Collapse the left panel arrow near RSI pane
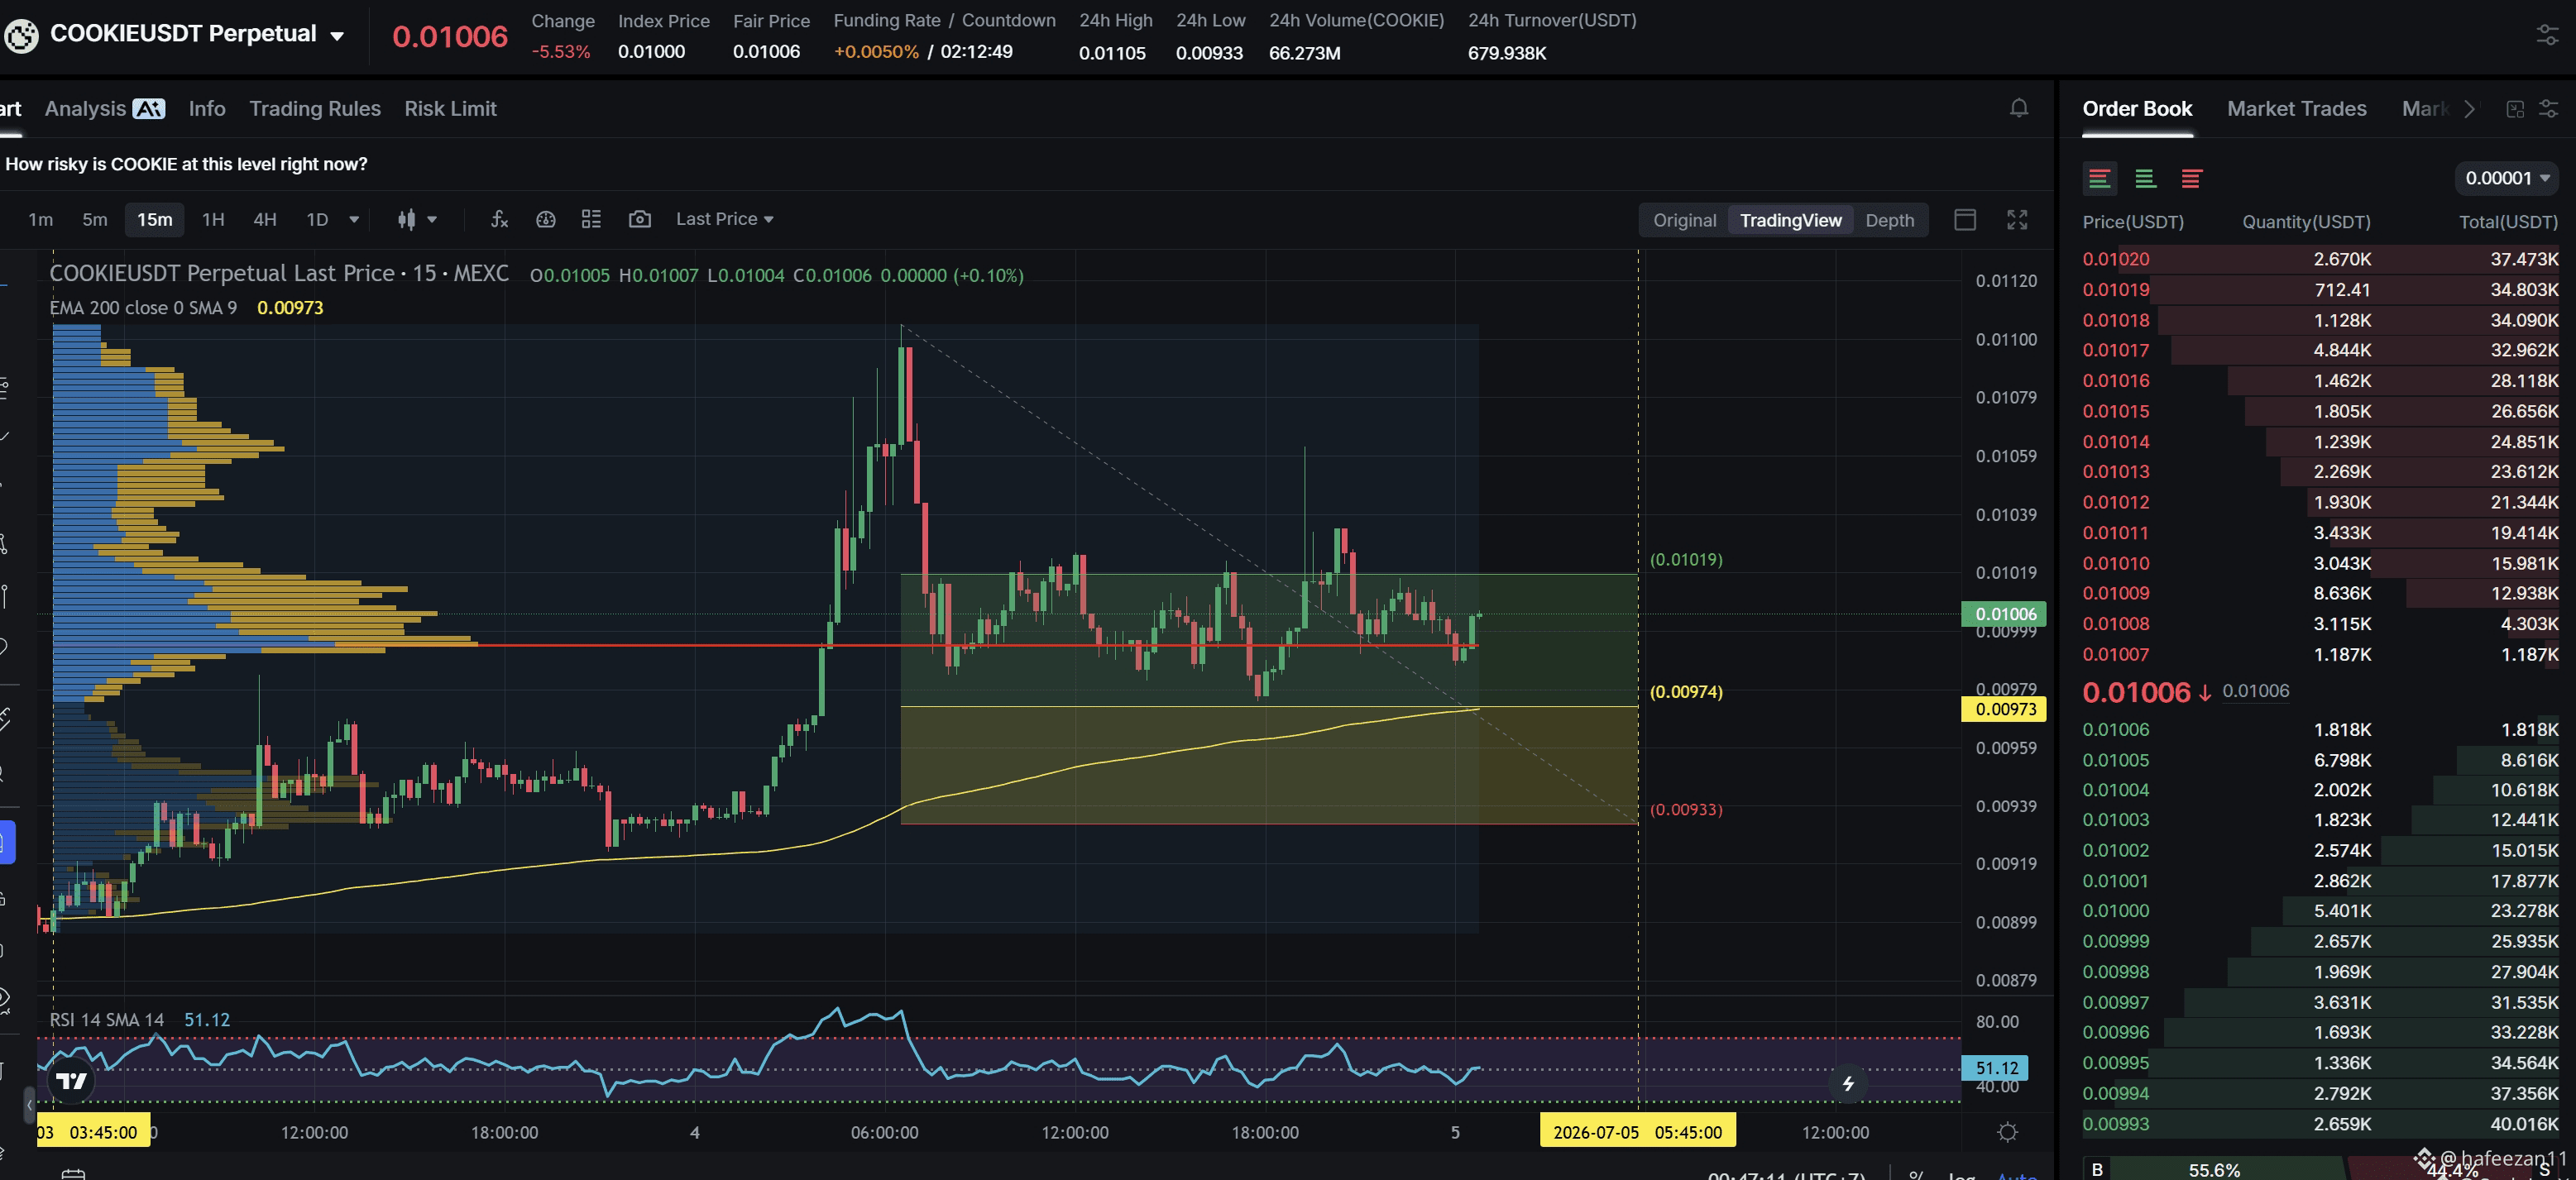Screen dimensions: 2576x1180 point(29,1105)
